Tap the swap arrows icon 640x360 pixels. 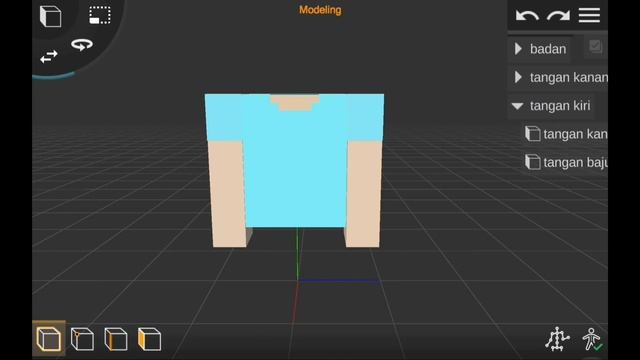[49, 56]
